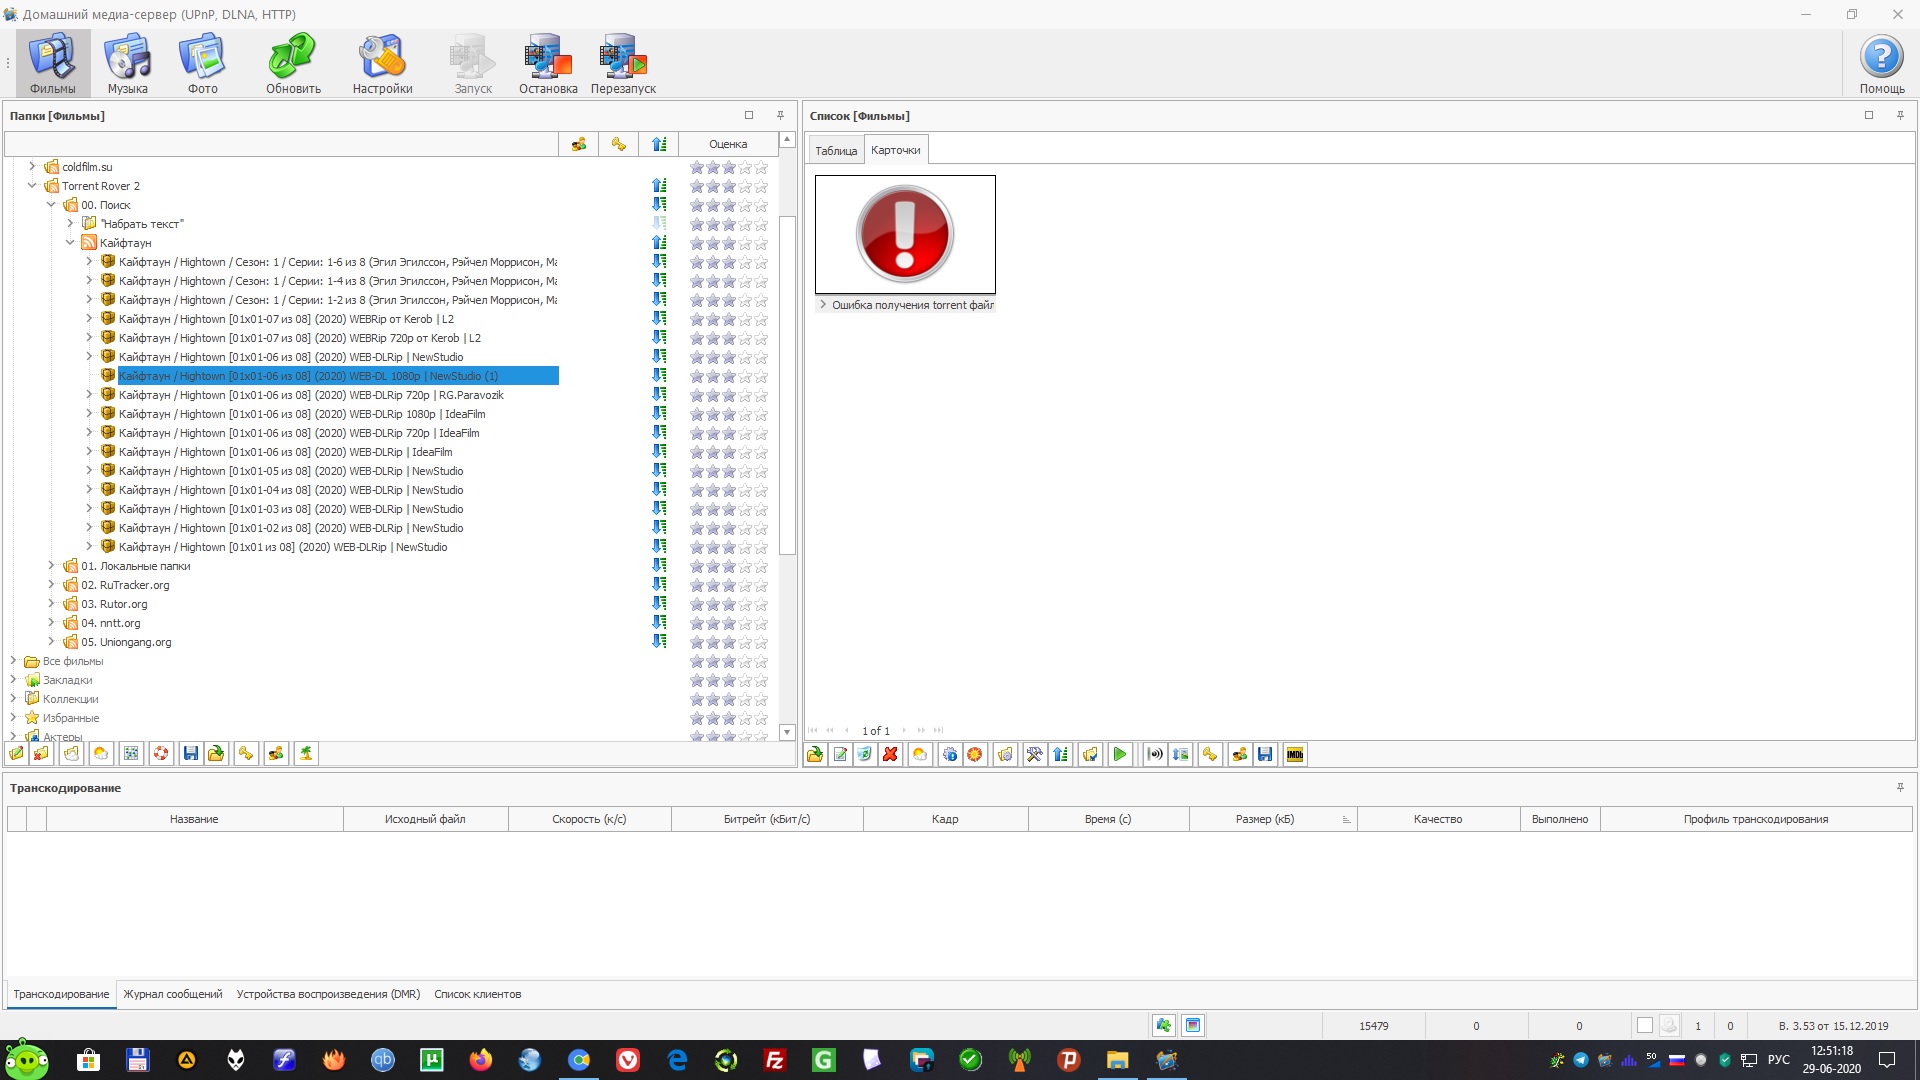Open Настройки settings in main toolbar
This screenshot has width=1920, height=1080.
click(x=382, y=64)
